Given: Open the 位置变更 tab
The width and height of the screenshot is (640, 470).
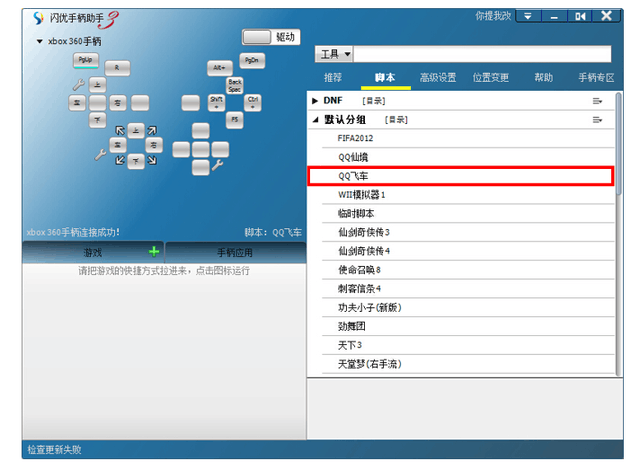Looking at the screenshot, I should click(491, 78).
